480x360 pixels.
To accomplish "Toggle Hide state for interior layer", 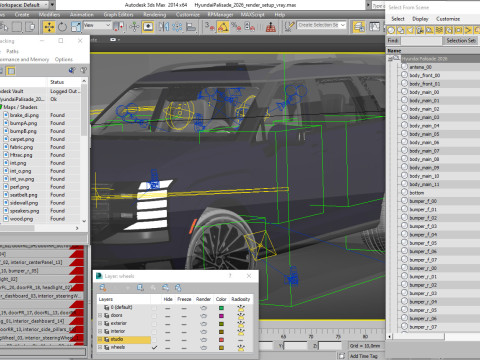I will [168, 331].
